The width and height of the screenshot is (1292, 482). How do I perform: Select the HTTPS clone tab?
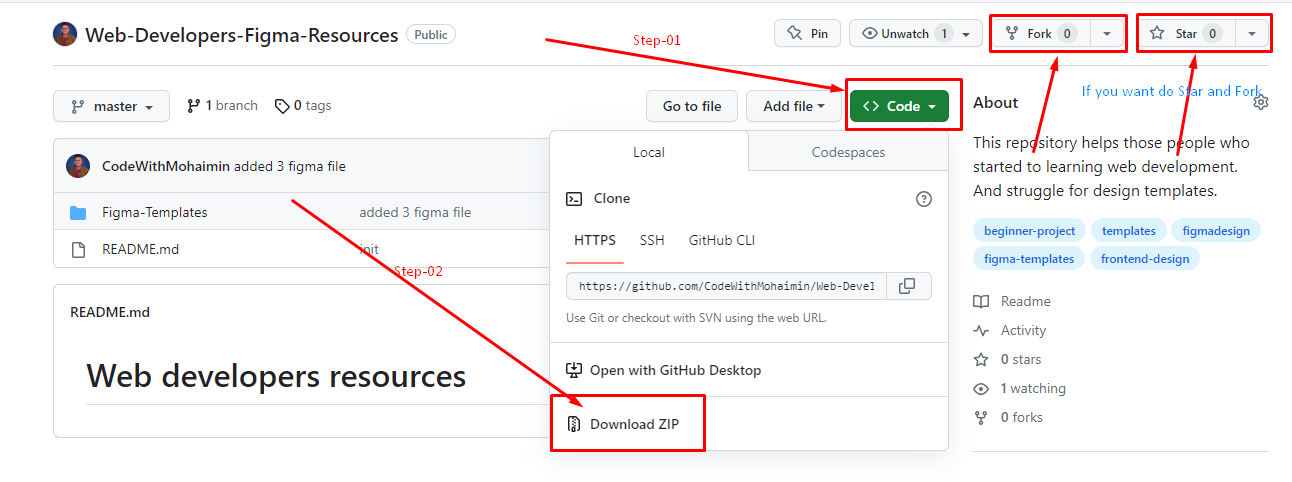(x=595, y=240)
